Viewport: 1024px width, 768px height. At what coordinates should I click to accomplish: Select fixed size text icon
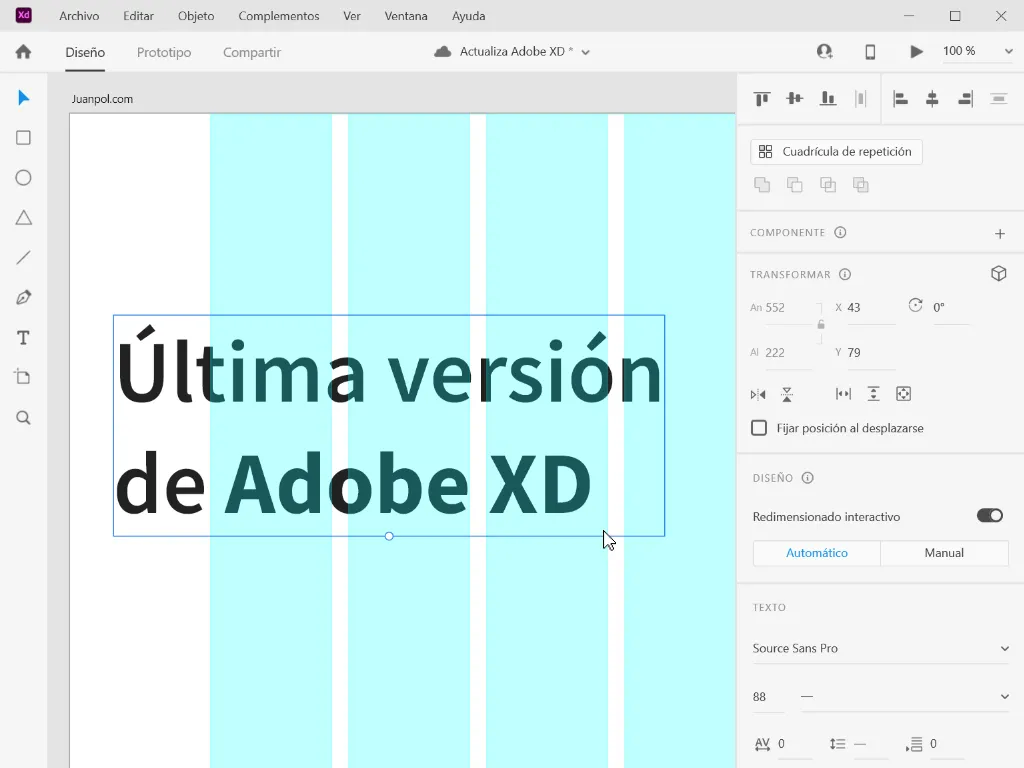[903, 394]
